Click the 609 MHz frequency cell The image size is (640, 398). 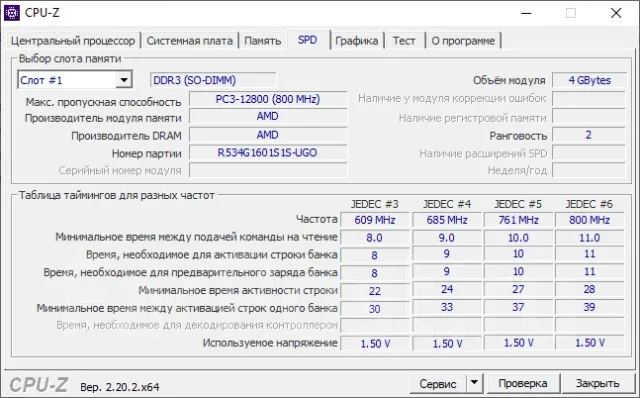[x=375, y=220]
